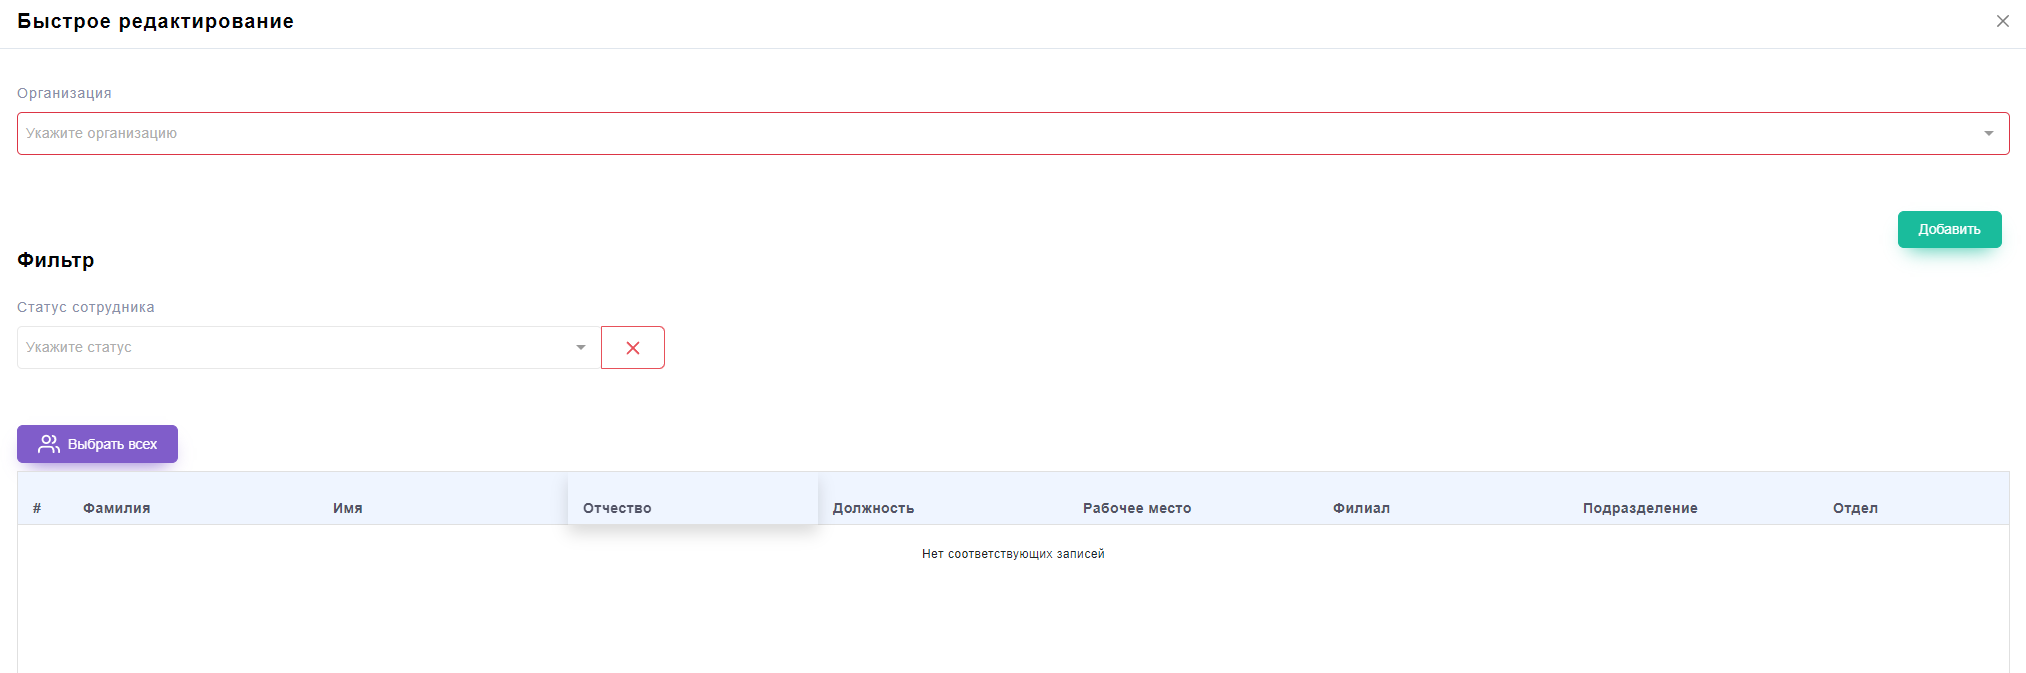Click the Выбрать всех button
This screenshot has width=2026, height=673.
click(x=97, y=444)
